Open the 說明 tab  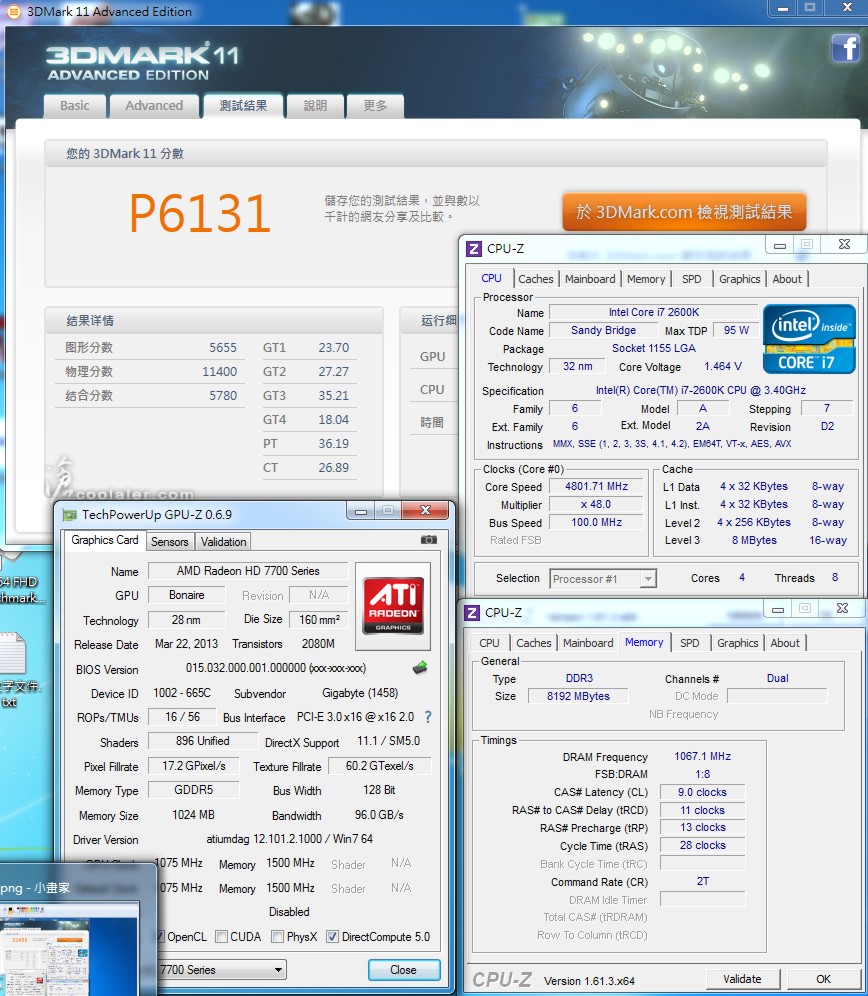(315, 105)
